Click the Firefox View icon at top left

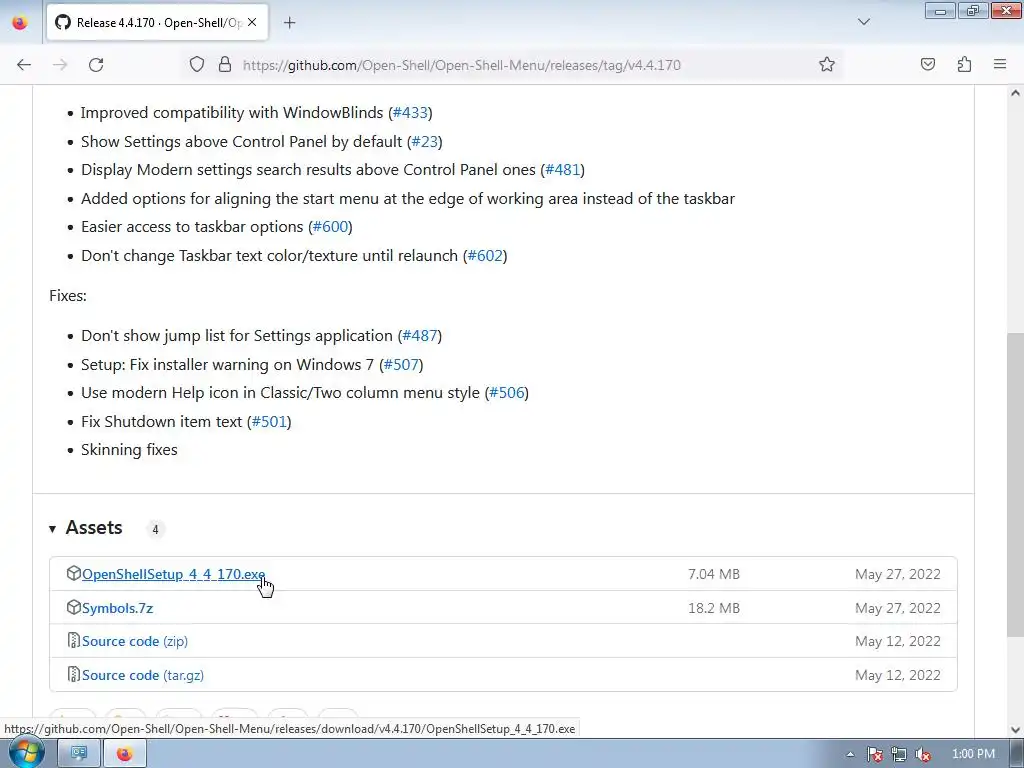coord(20,22)
